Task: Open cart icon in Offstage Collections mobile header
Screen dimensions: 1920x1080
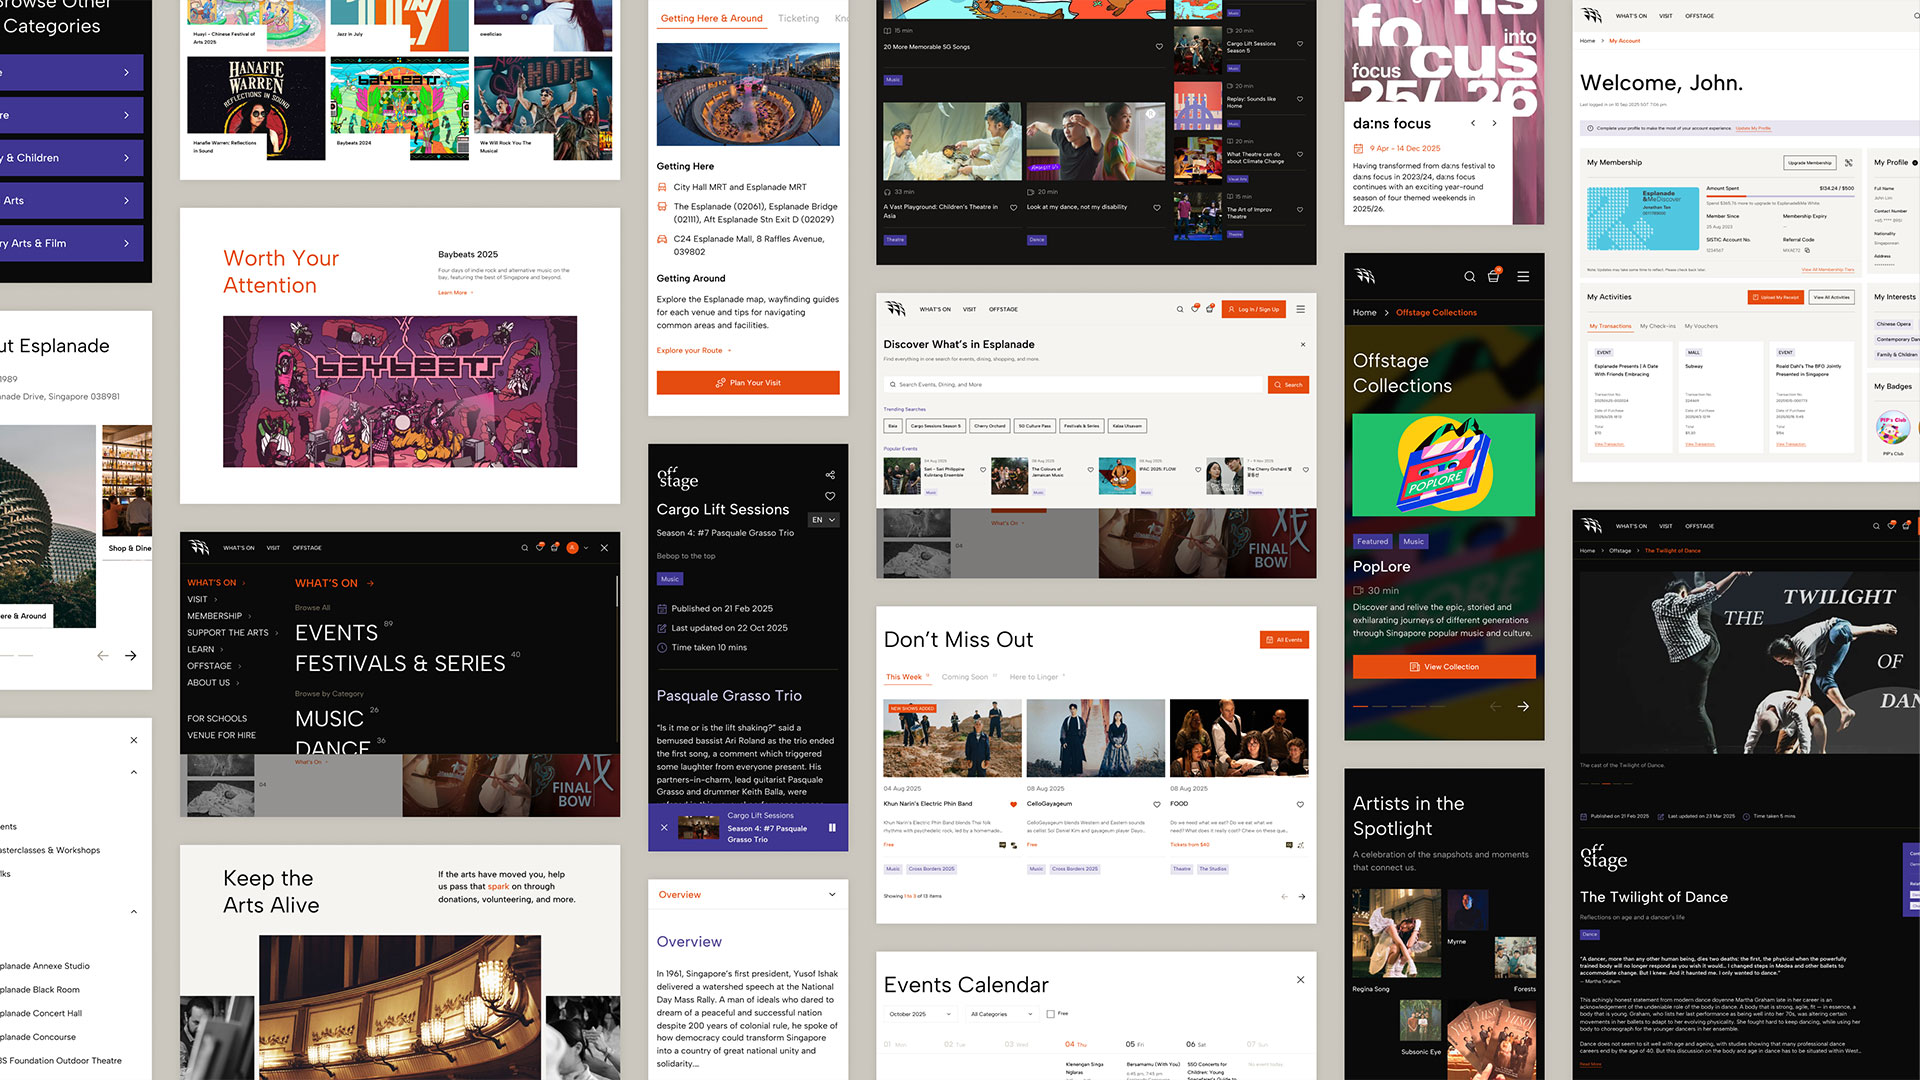Action: coord(1494,276)
